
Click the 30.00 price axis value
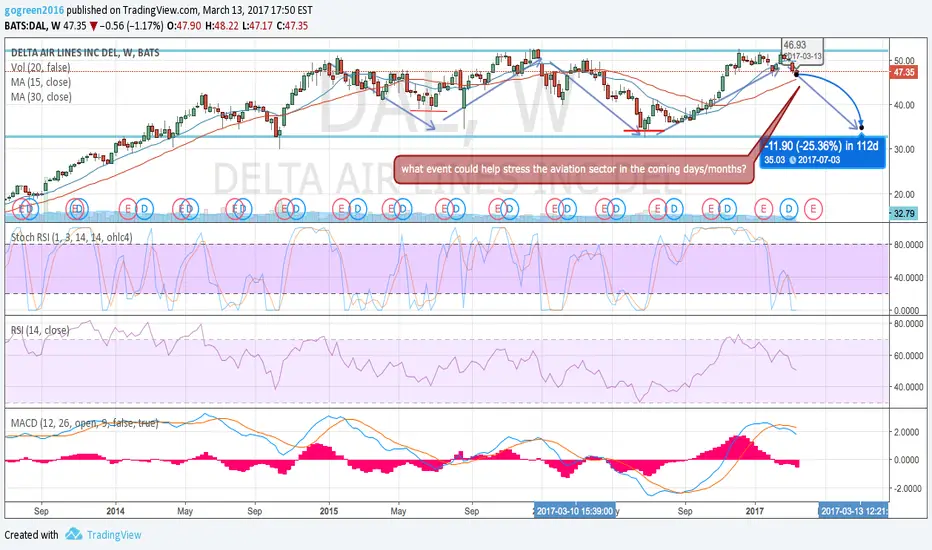click(904, 149)
